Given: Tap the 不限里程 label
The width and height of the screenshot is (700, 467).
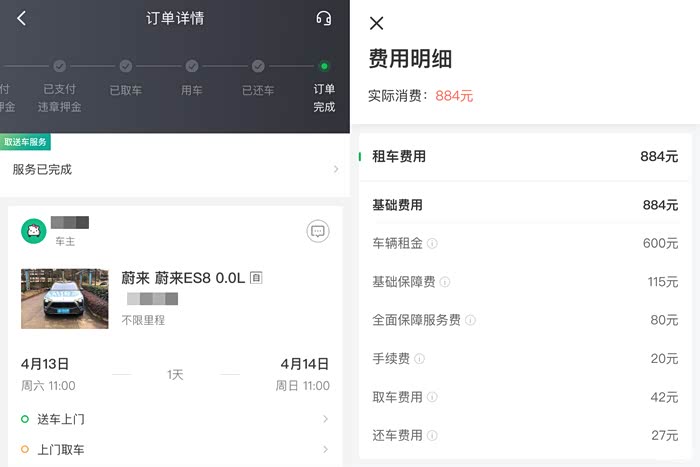Looking at the screenshot, I should click(143, 320).
